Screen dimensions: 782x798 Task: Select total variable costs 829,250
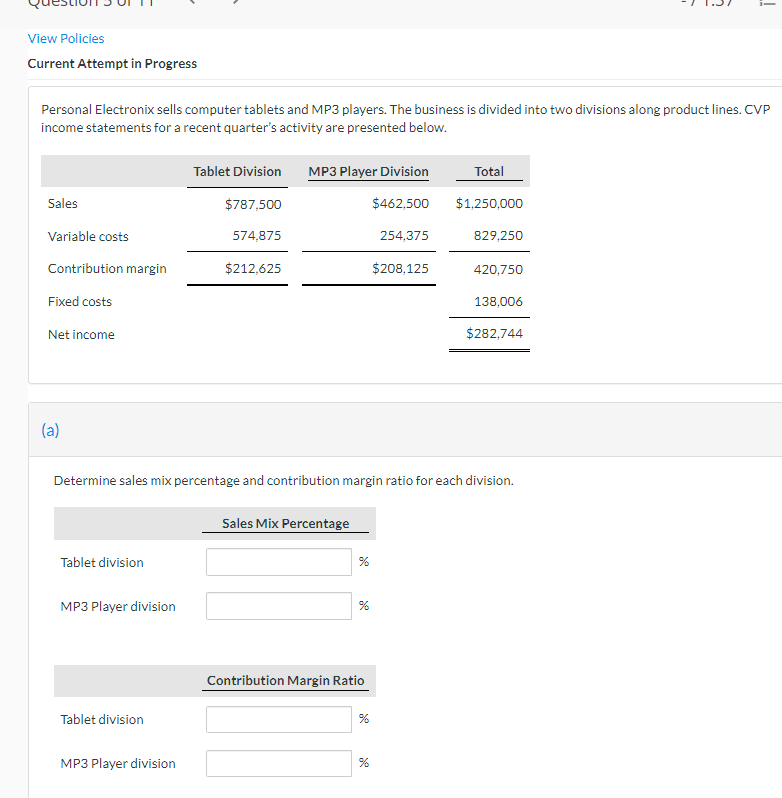[x=498, y=236]
